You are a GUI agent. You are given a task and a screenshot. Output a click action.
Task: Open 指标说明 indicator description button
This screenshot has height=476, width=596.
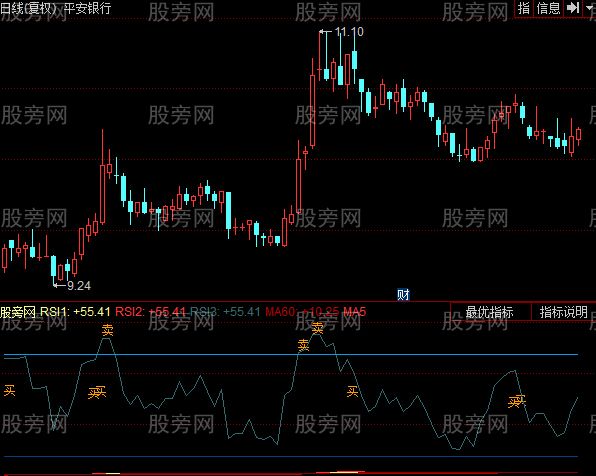tap(563, 312)
